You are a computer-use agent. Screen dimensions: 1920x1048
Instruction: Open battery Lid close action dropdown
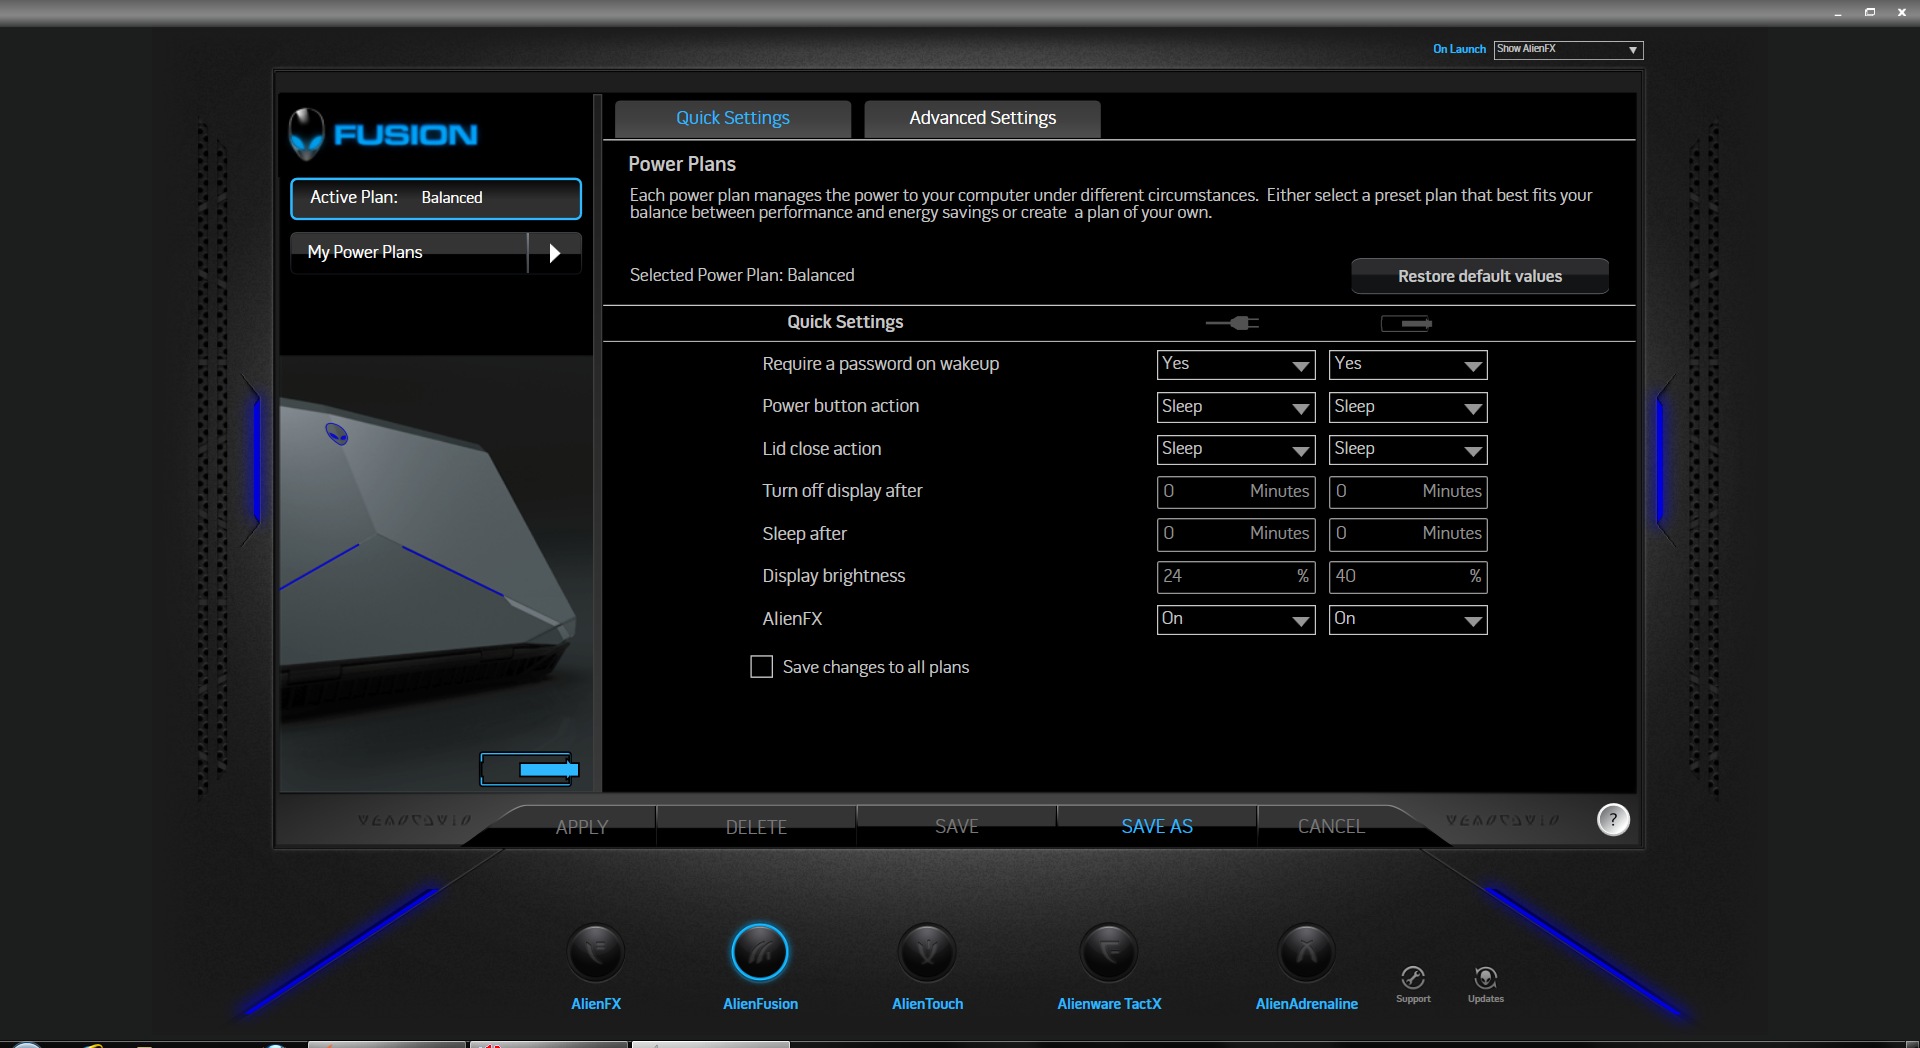click(1407, 450)
